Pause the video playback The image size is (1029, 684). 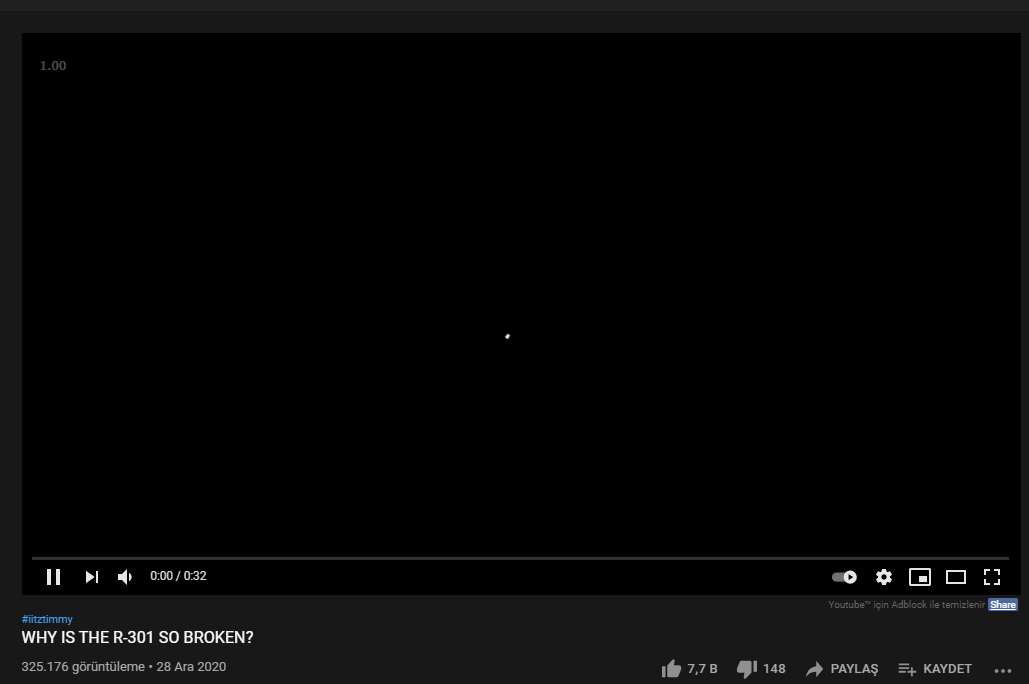point(54,576)
